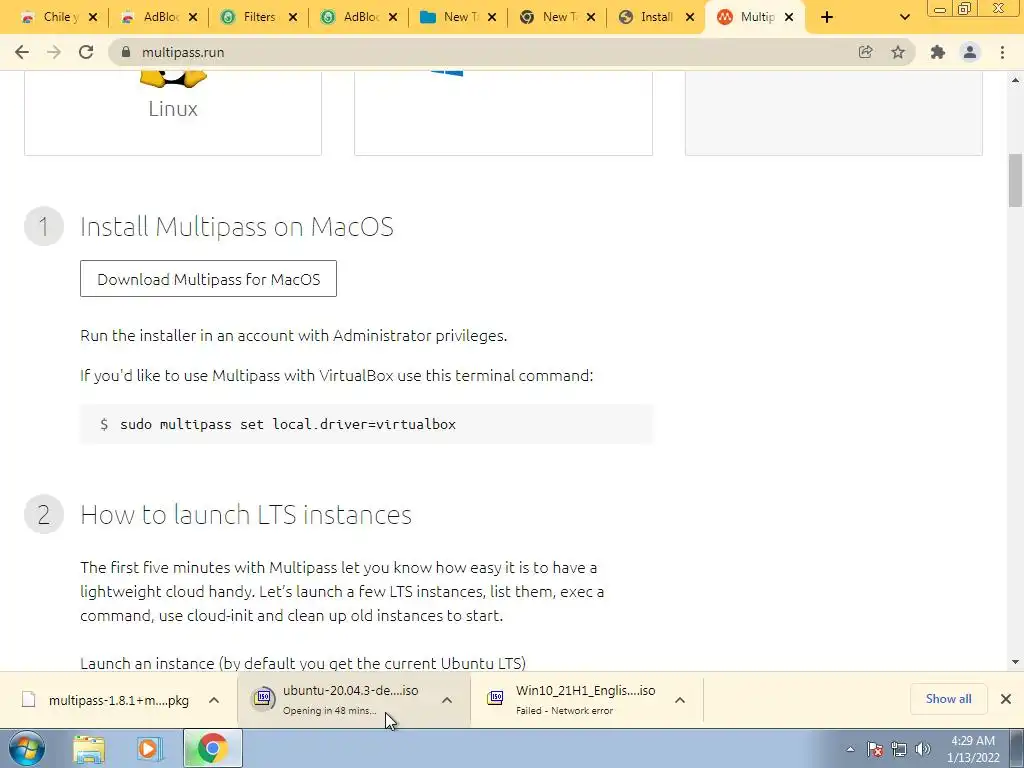Click the scrollbar down arrow
This screenshot has width=1024, height=768.
1016,662
